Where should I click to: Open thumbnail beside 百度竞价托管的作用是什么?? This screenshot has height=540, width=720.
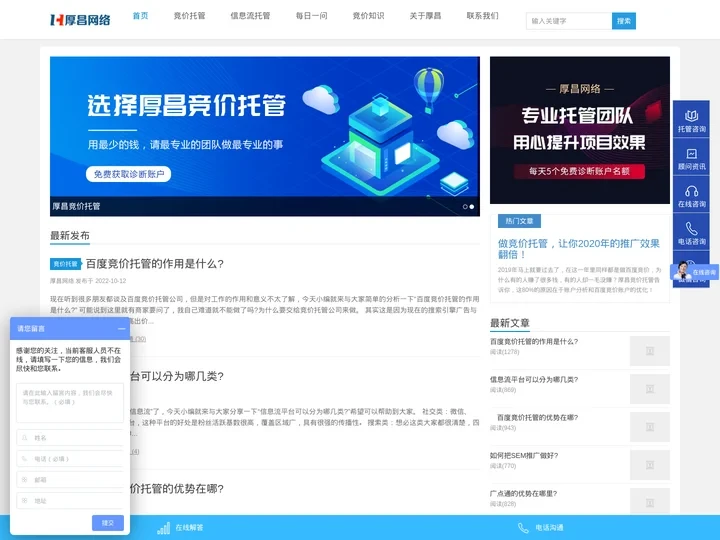[649, 351]
